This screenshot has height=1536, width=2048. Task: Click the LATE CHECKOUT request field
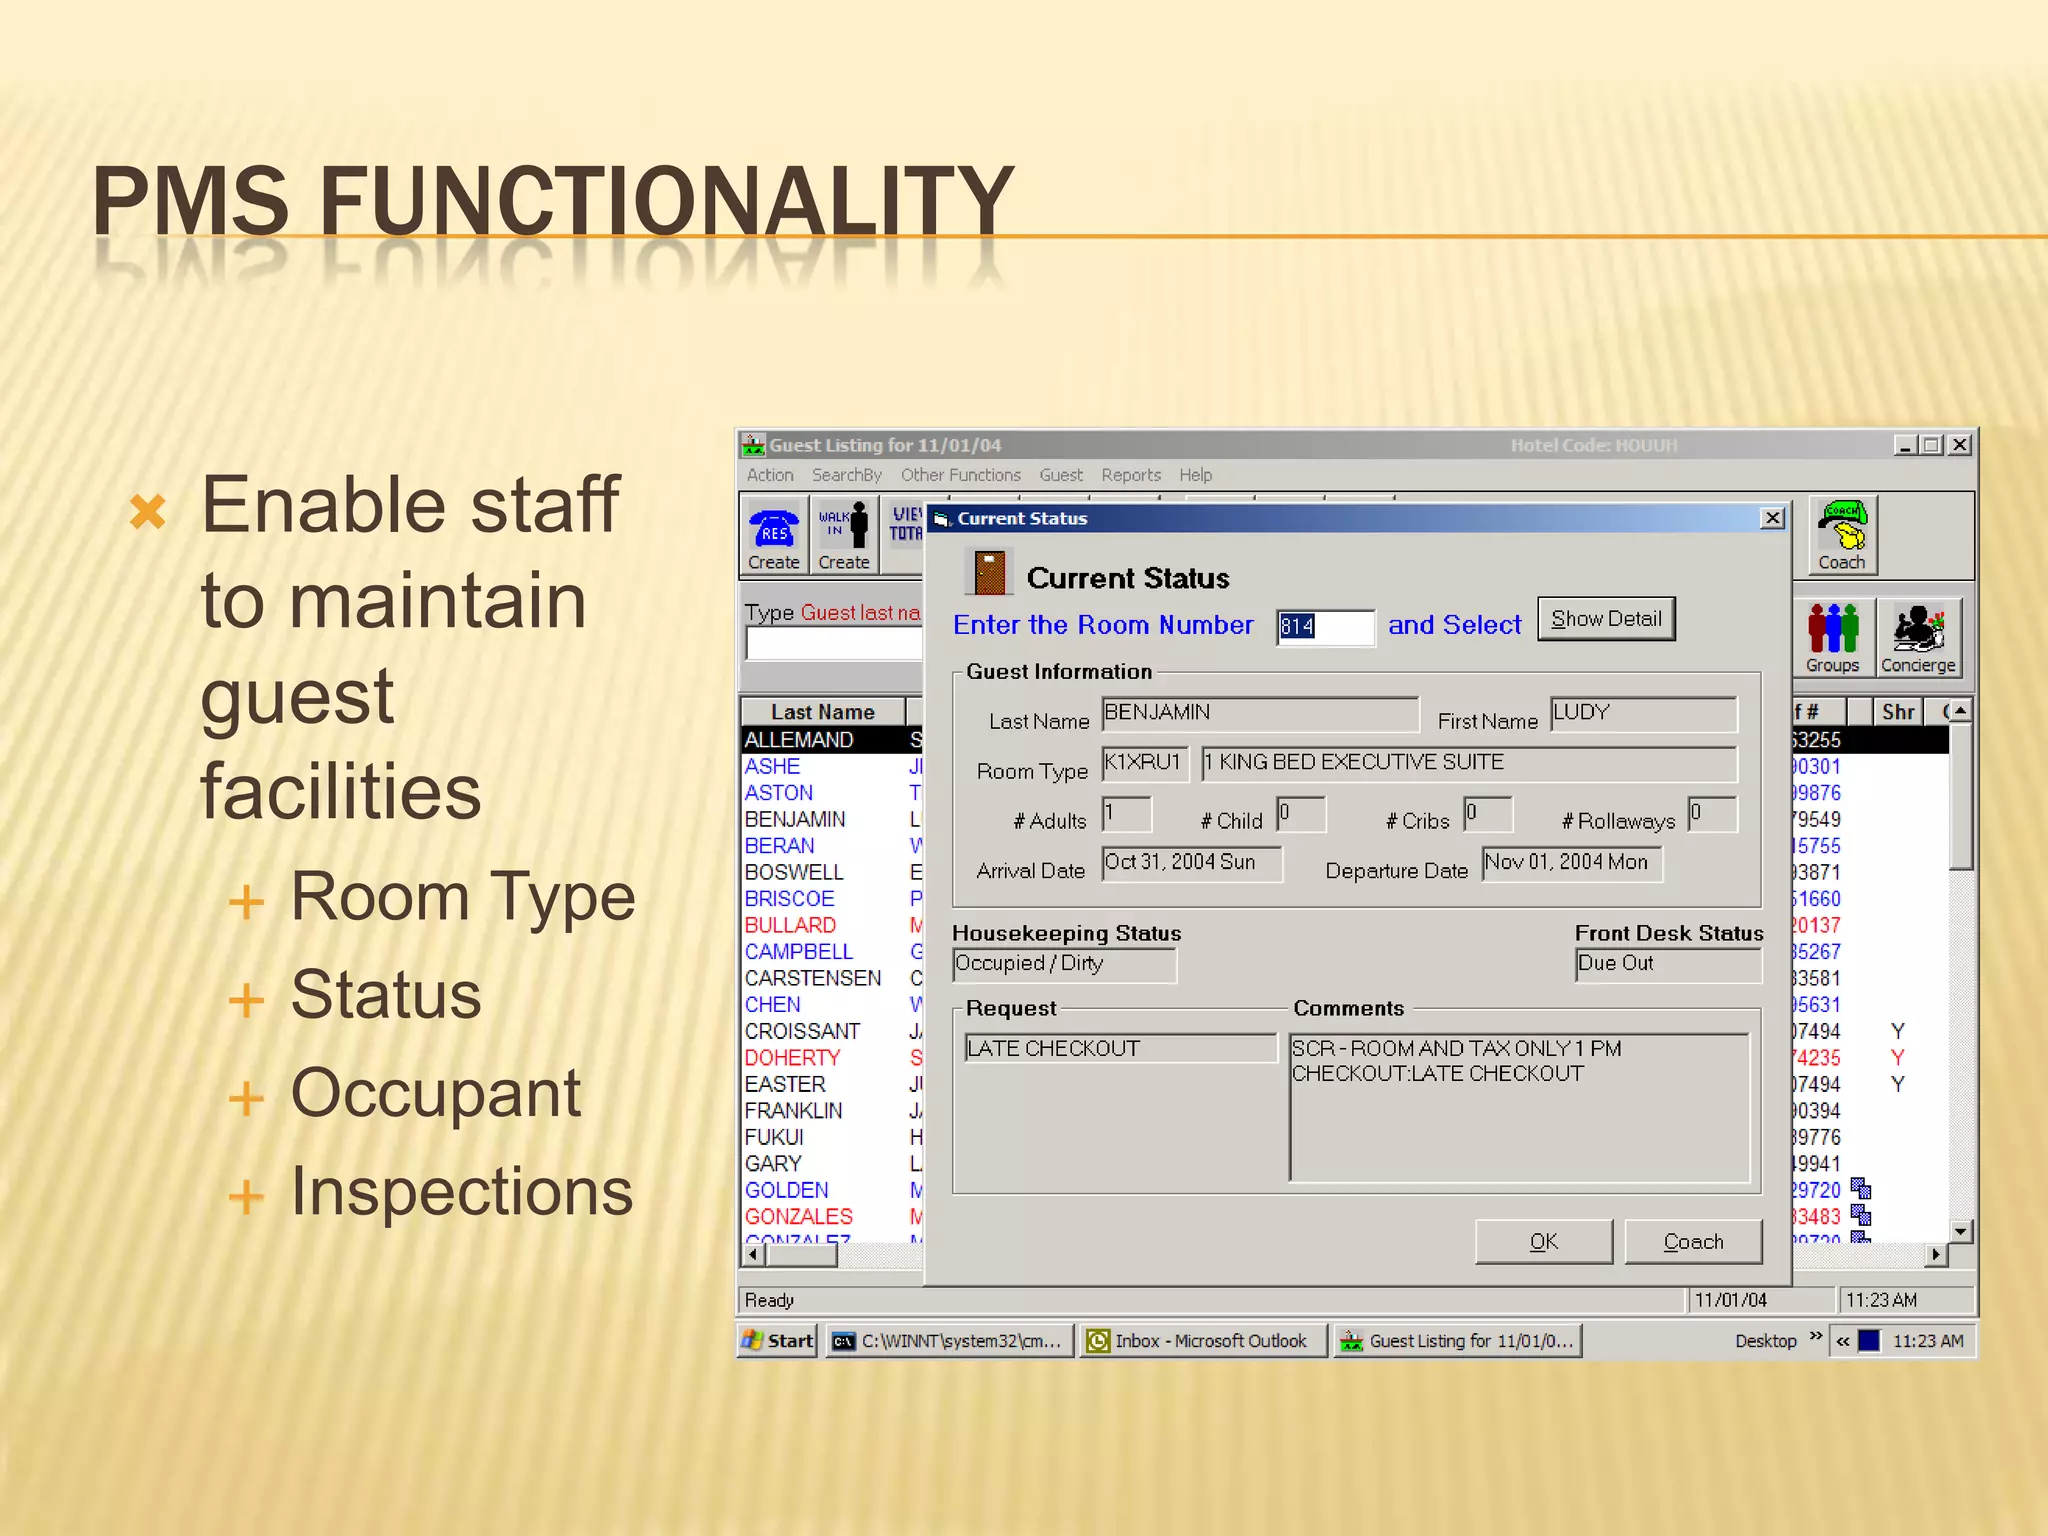pos(1121,1048)
